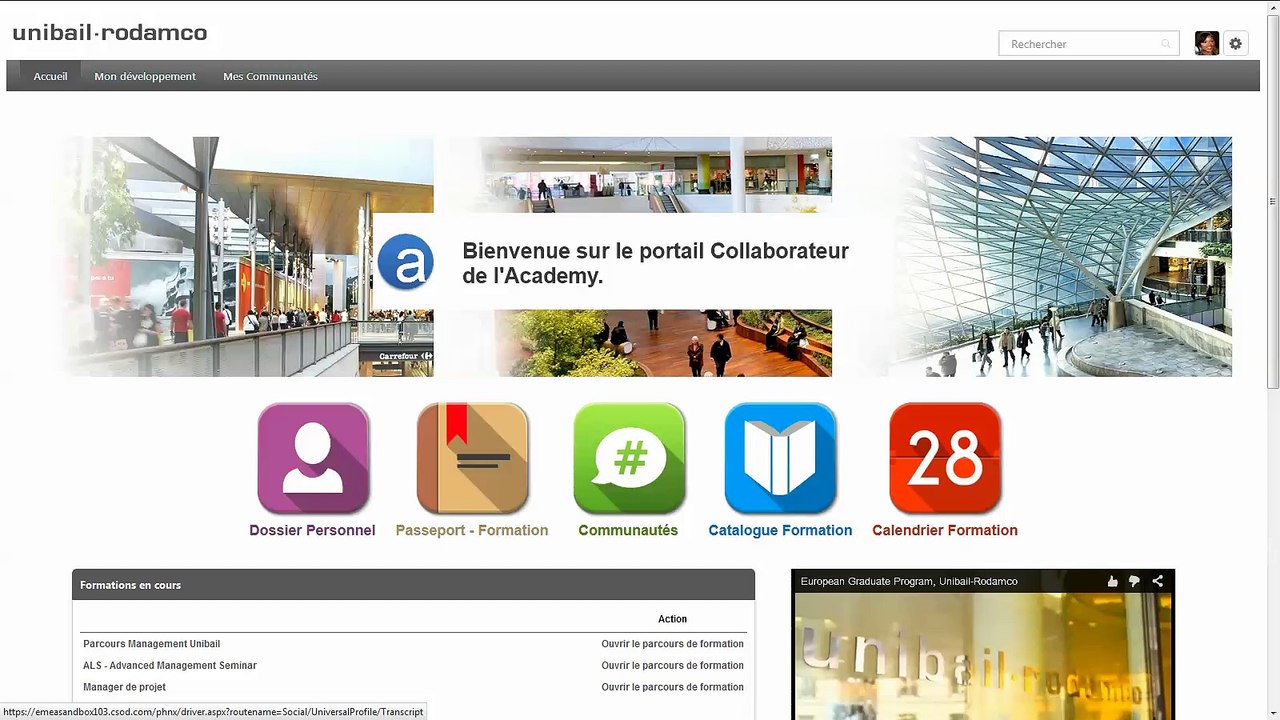Click the blue Academy 'a' logo
Screen dimensions: 1280x720
[405, 262]
